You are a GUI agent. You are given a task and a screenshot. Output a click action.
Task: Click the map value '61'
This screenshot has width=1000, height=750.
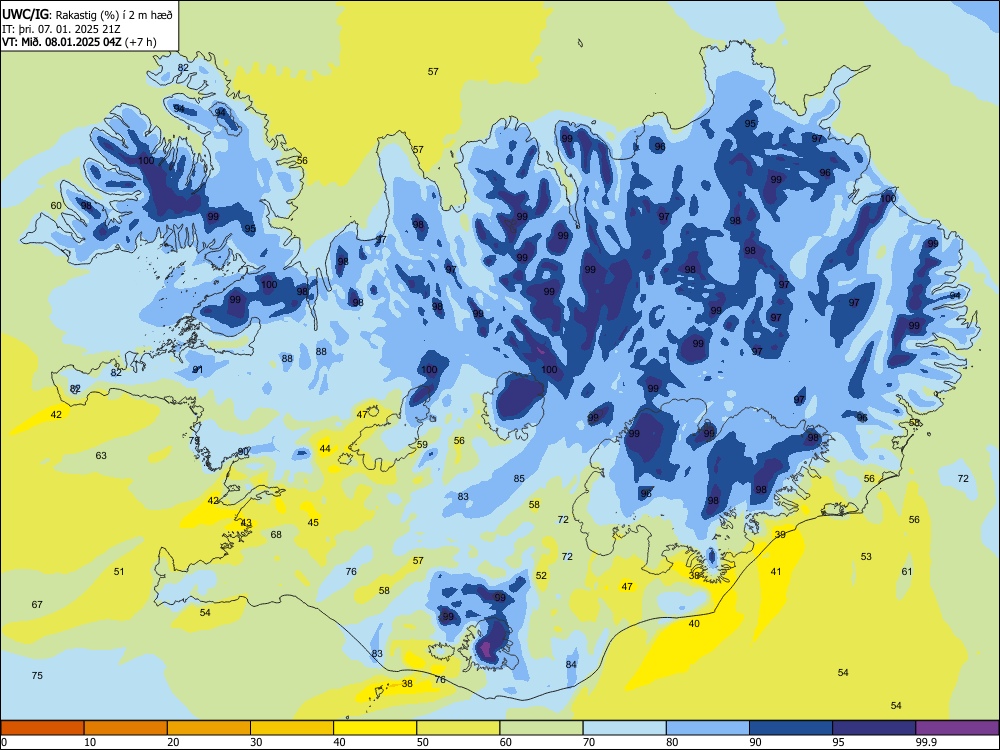pyautogui.click(x=907, y=571)
